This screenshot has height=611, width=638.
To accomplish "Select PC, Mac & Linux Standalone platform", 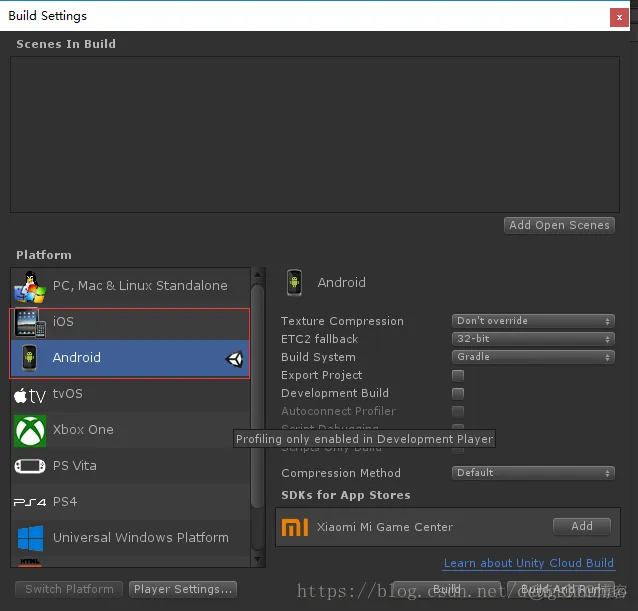I will (130, 287).
